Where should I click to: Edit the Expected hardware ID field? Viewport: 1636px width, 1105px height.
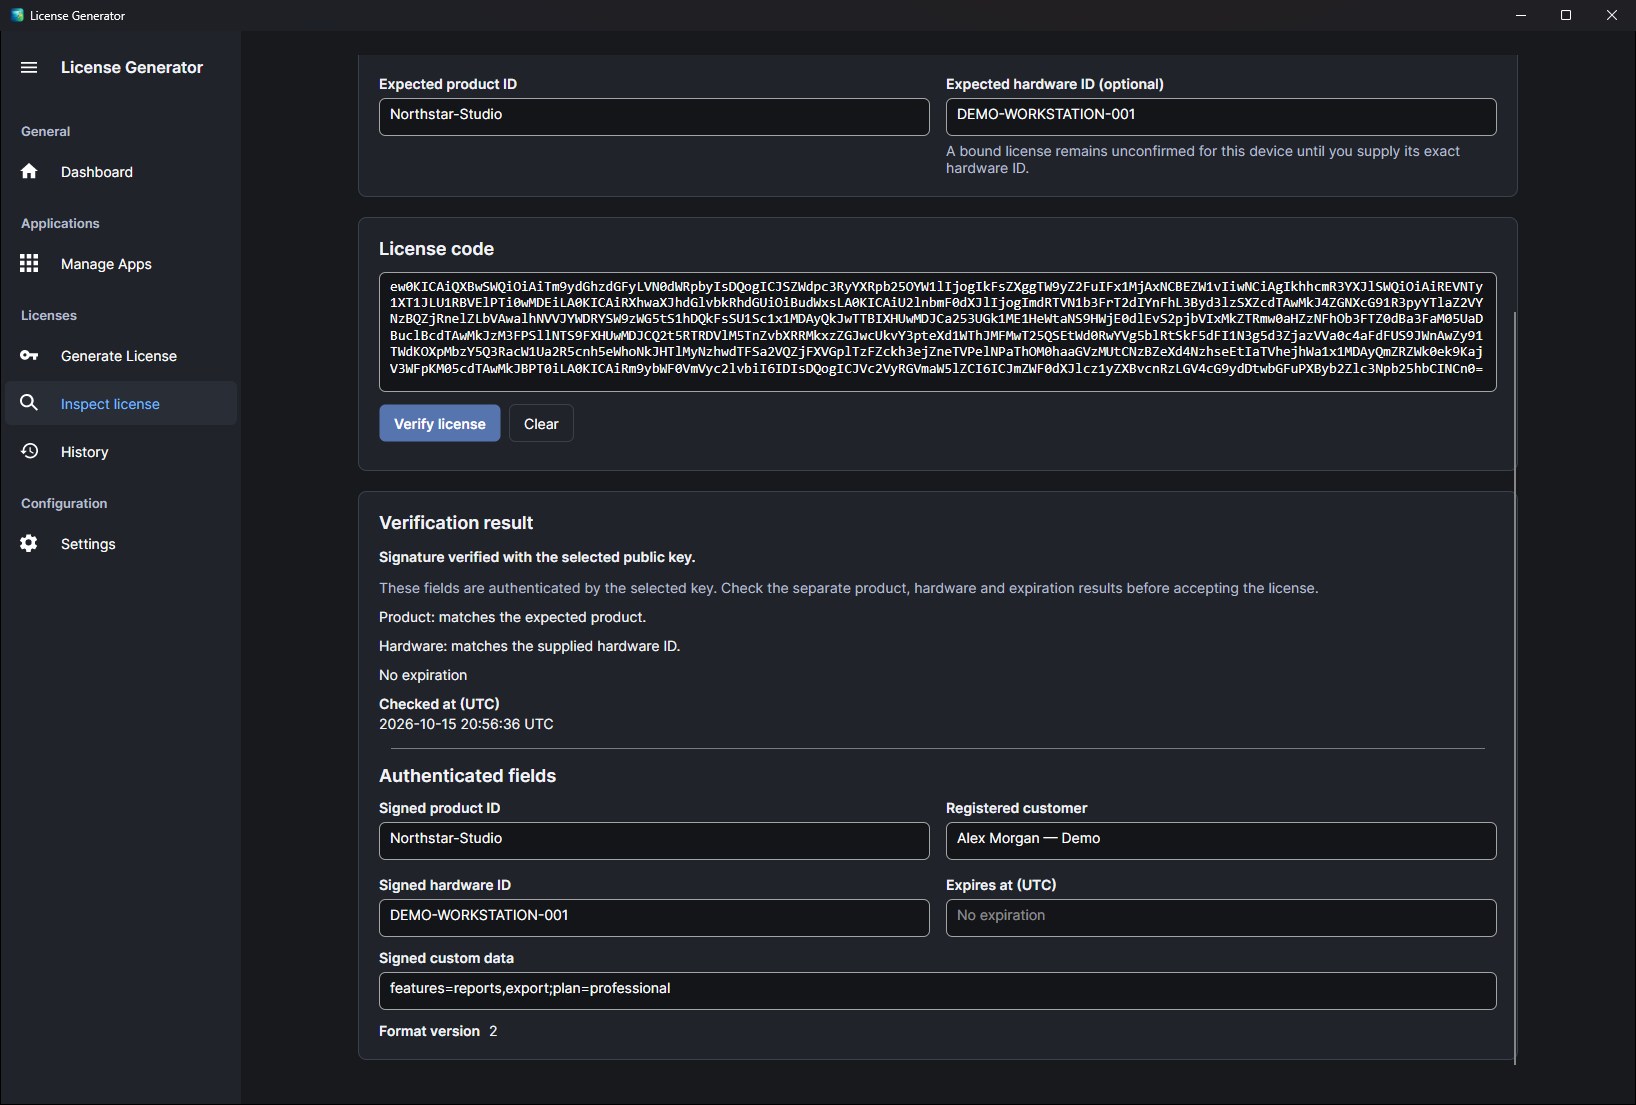tap(1221, 116)
